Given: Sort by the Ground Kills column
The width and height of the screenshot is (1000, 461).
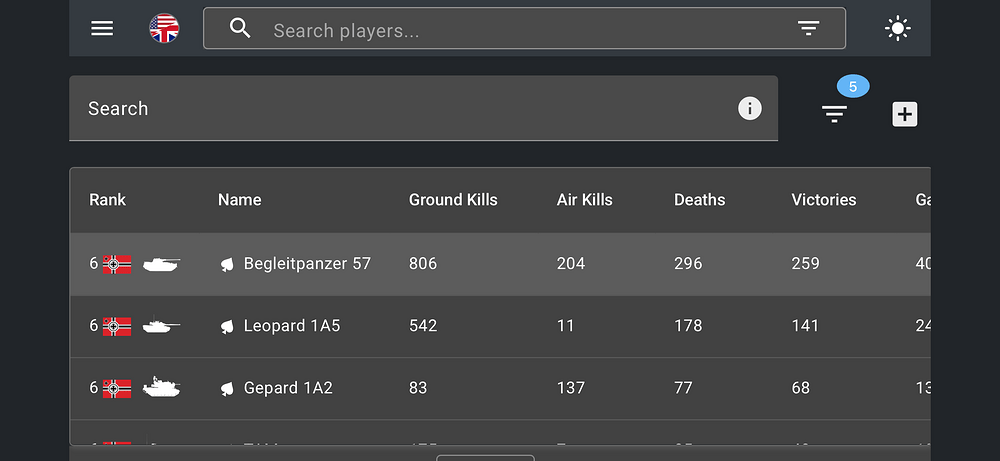Looking at the screenshot, I should 453,200.
